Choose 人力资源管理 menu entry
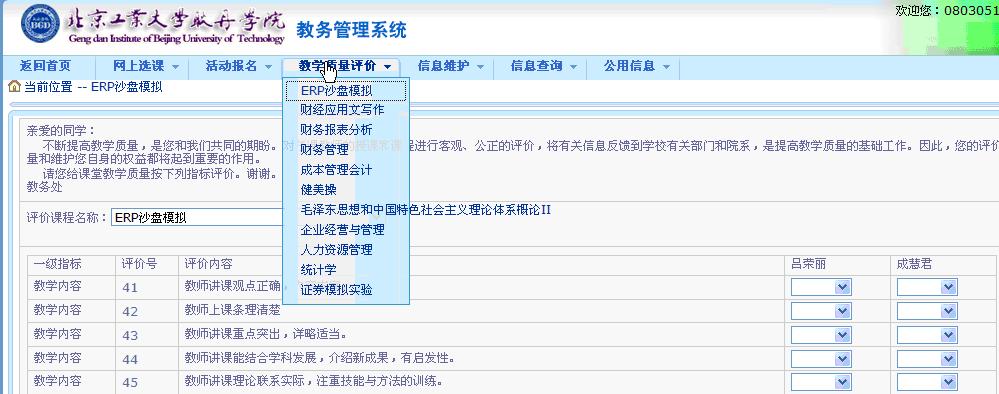Screen dimensions: 999x394 336,249
